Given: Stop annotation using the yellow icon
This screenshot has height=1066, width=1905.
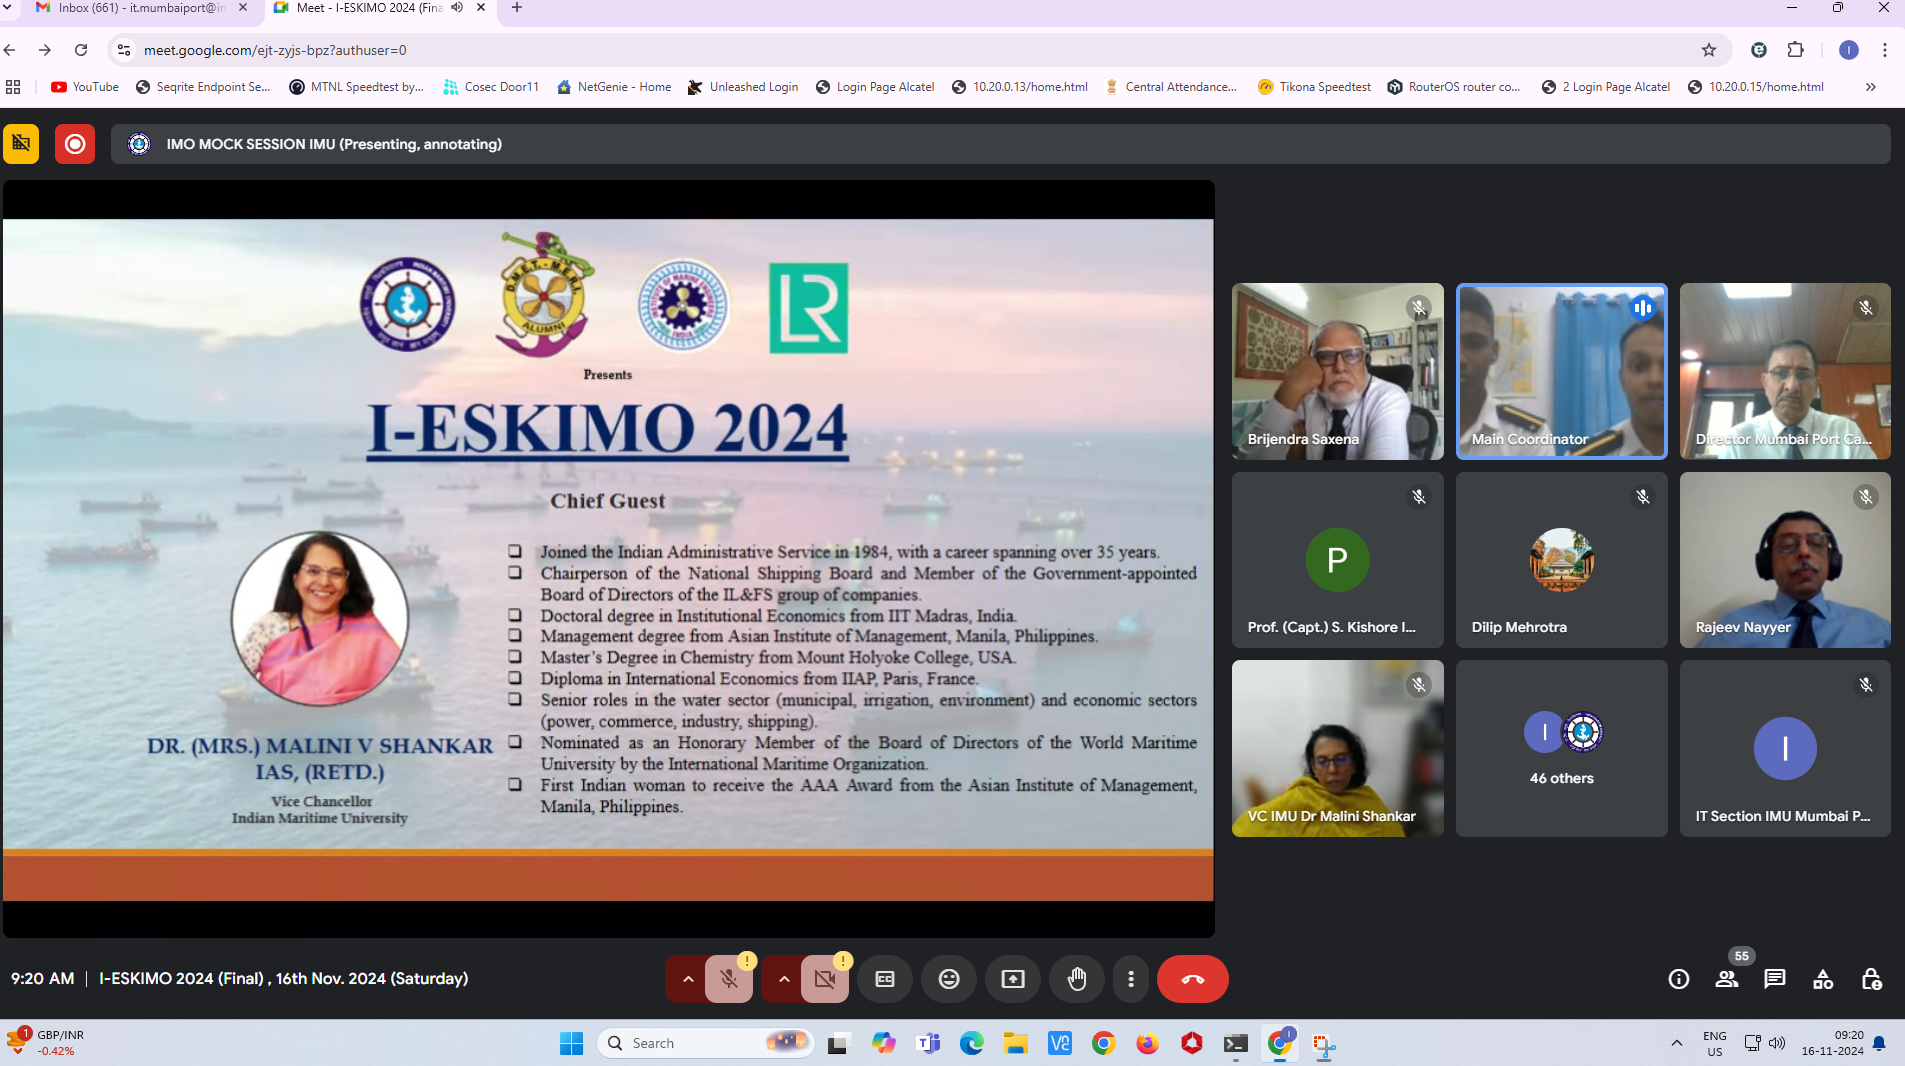Looking at the screenshot, I should tap(21, 144).
